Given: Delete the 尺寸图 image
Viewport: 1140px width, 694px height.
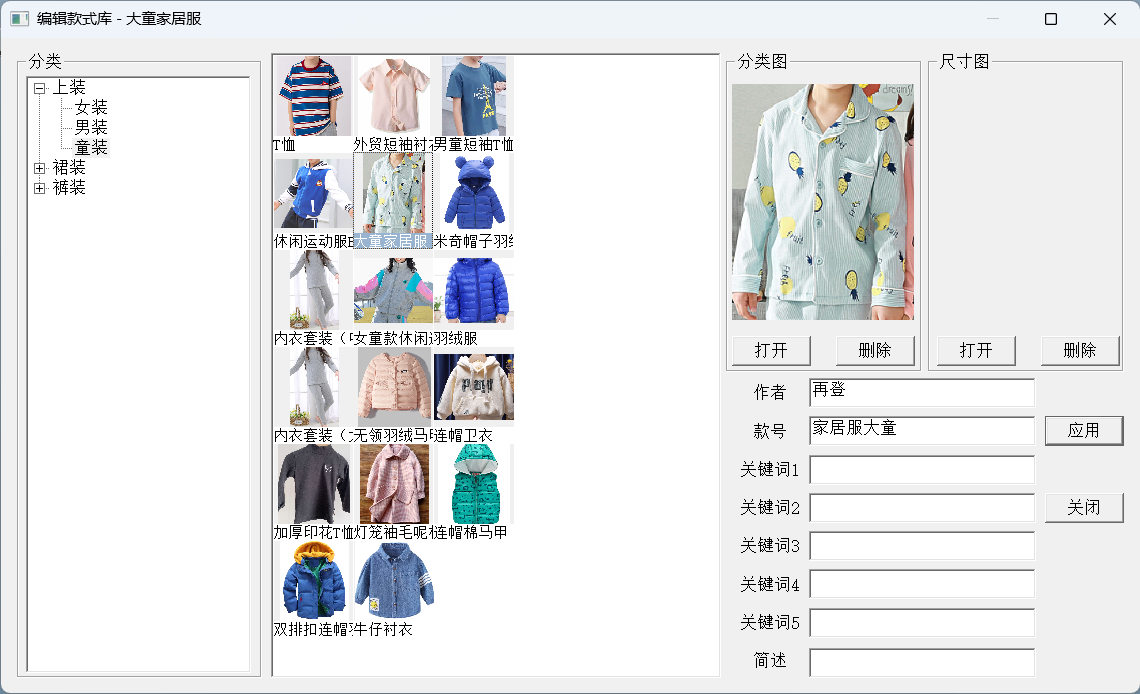Looking at the screenshot, I should (x=1080, y=350).
